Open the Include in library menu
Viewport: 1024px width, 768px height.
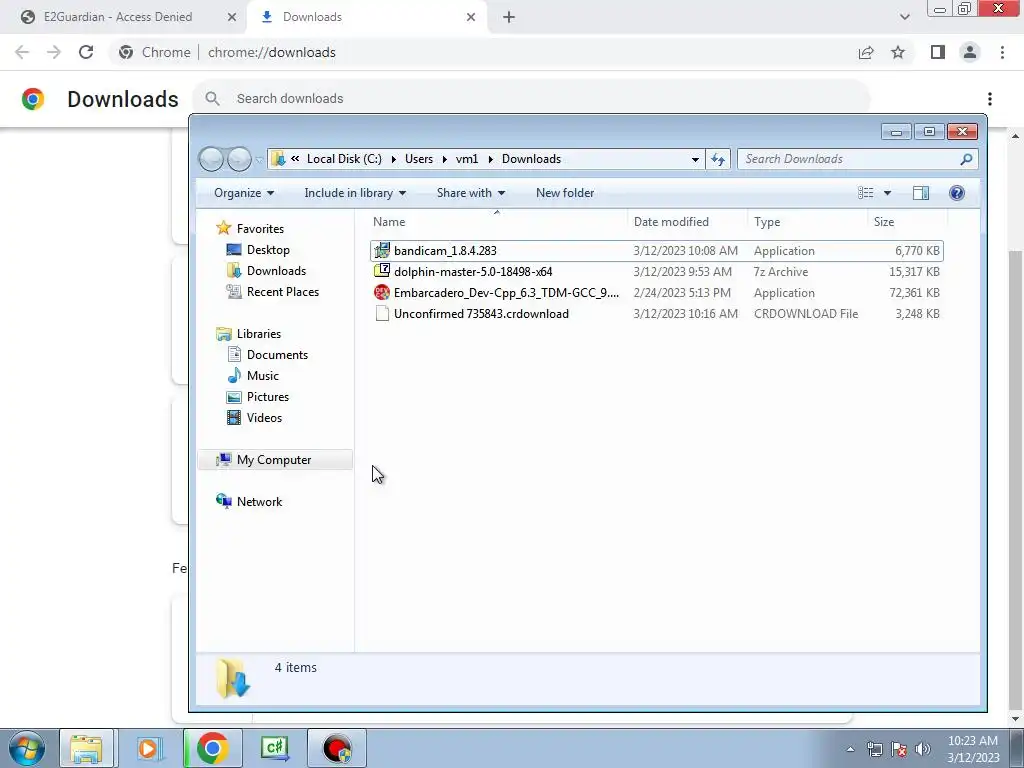(x=355, y=193)
